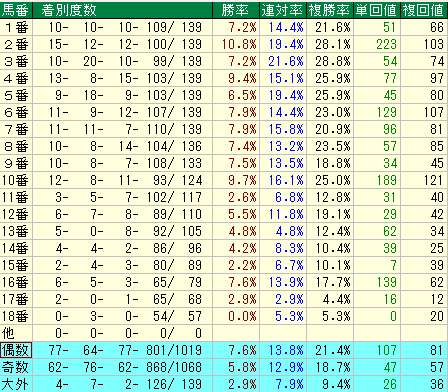
Task: Click the 連対率 column header
Action: [x=282, y=10]
